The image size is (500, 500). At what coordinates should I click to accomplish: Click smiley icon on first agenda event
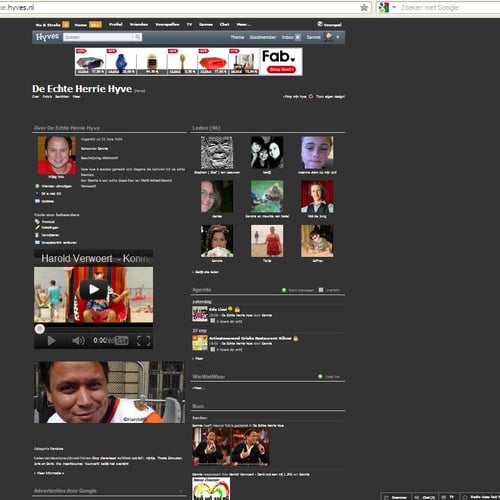point(230,309)
